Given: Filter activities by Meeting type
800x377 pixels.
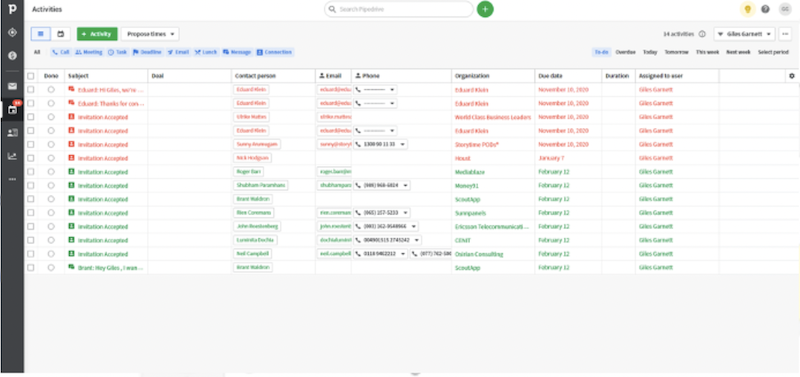Looking at the screenshot, I should [x=89, y=52].
